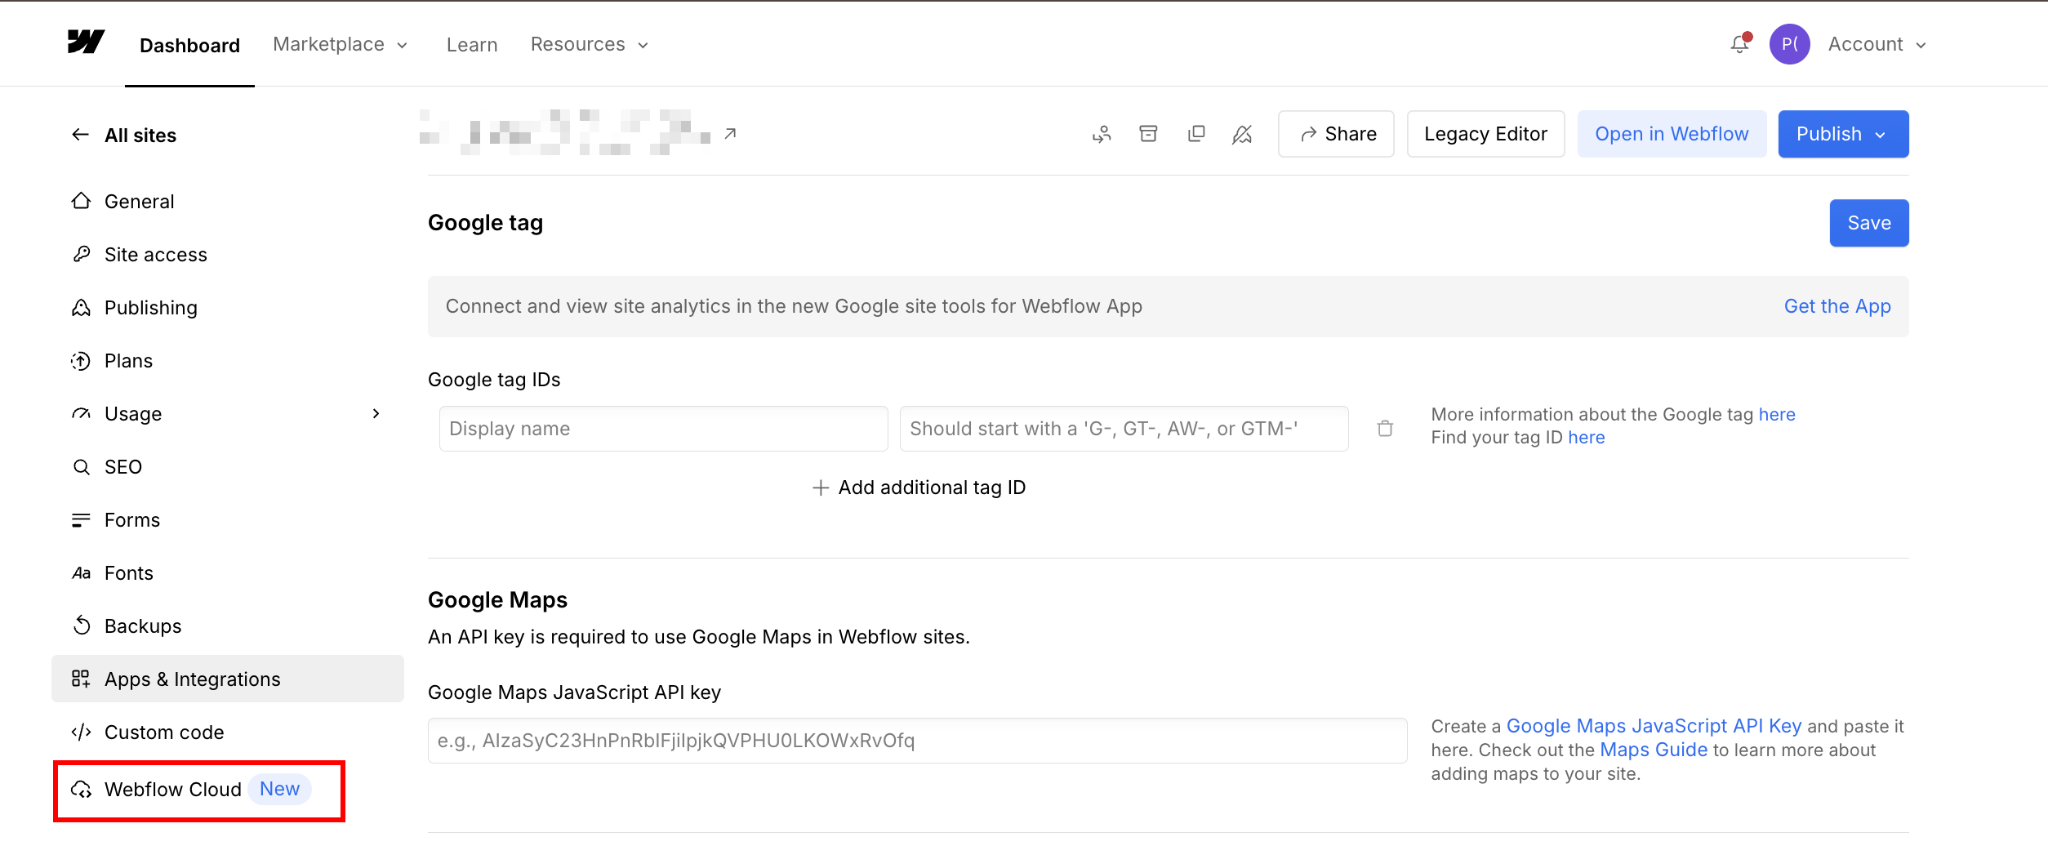The height and width of the screenshot is (848, 2048).
Task: Click the purple account avatar
Action: point(1789,44)
